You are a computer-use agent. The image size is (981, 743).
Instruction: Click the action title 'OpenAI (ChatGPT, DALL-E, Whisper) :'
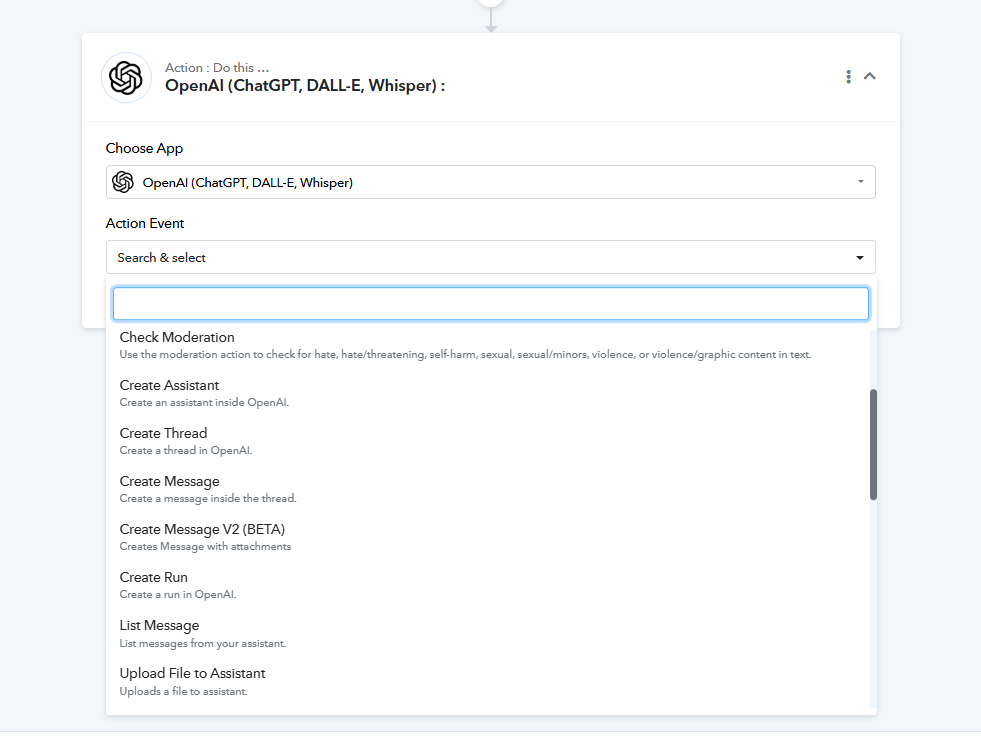305,86
